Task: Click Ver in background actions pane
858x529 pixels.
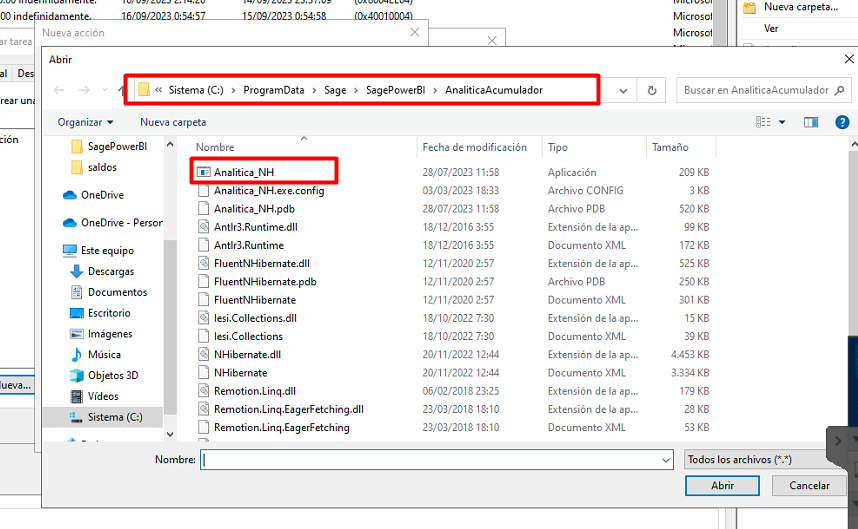Action: tap(771, 28)
